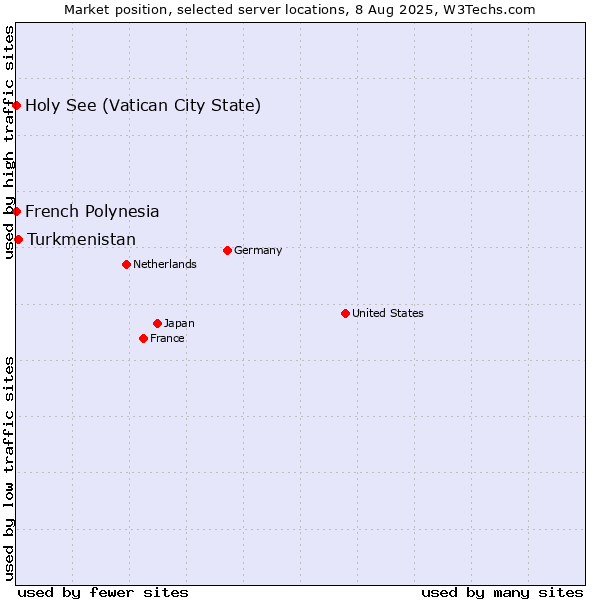The width and height of the screenshot is (600, 600).
Task: Click the 'French Polynesia' label
Action: (92, 212)
